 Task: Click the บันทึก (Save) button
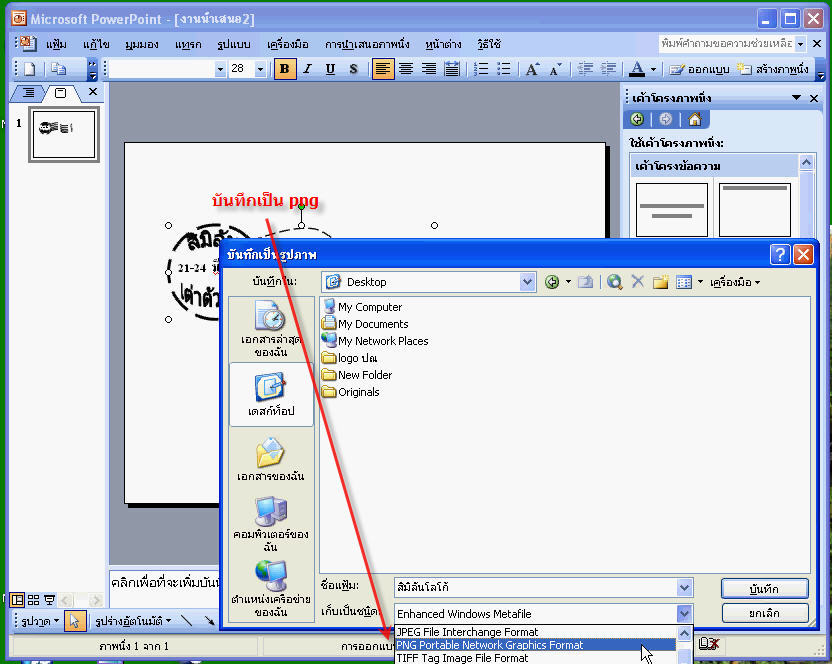[x=764, y=589]
